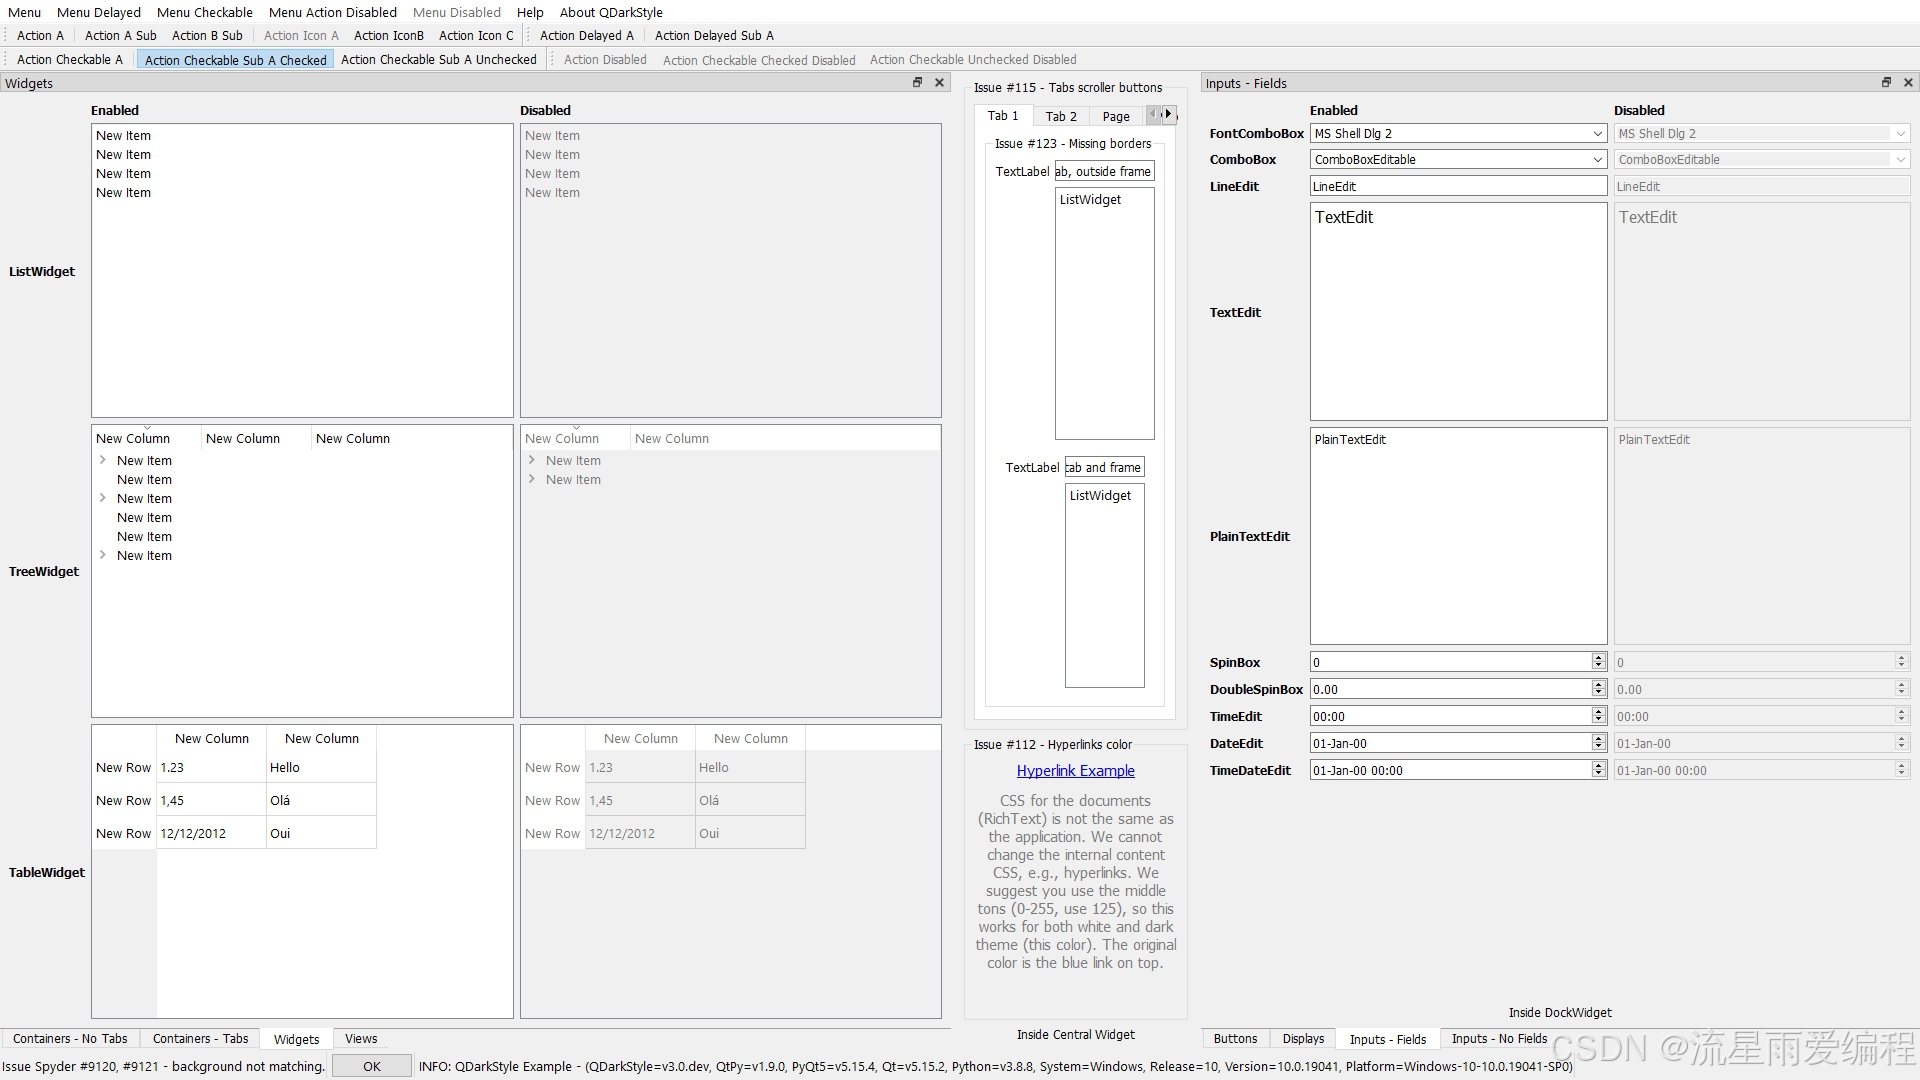The height and width of the screenshot is (1080, 1920).
Task: Open the FontComboBox dropdown arrow
Action: (1597, 134)
